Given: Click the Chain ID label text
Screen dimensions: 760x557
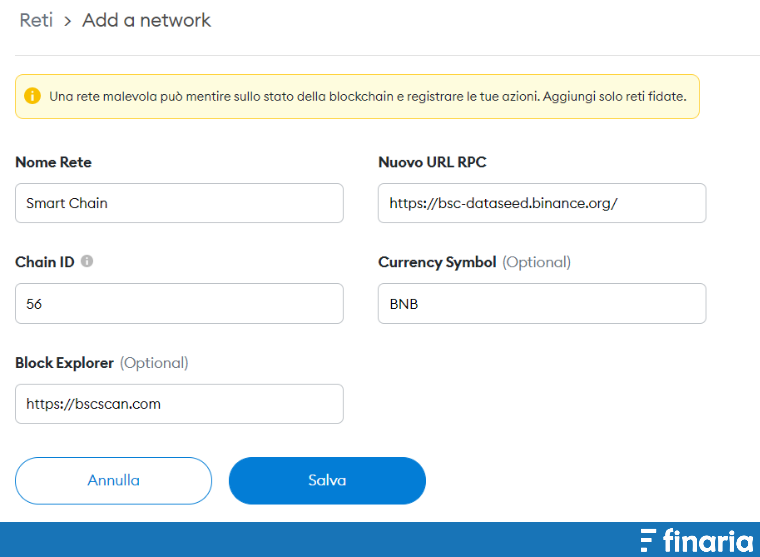Looking at the screenshot, I should (x=45, y=262).
